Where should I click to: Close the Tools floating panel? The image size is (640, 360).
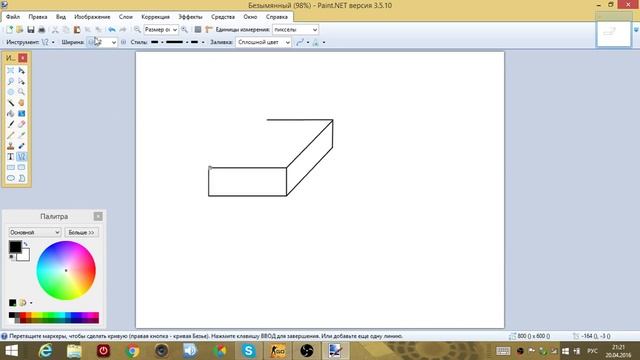pyautogui.click(x=23, y=58)
